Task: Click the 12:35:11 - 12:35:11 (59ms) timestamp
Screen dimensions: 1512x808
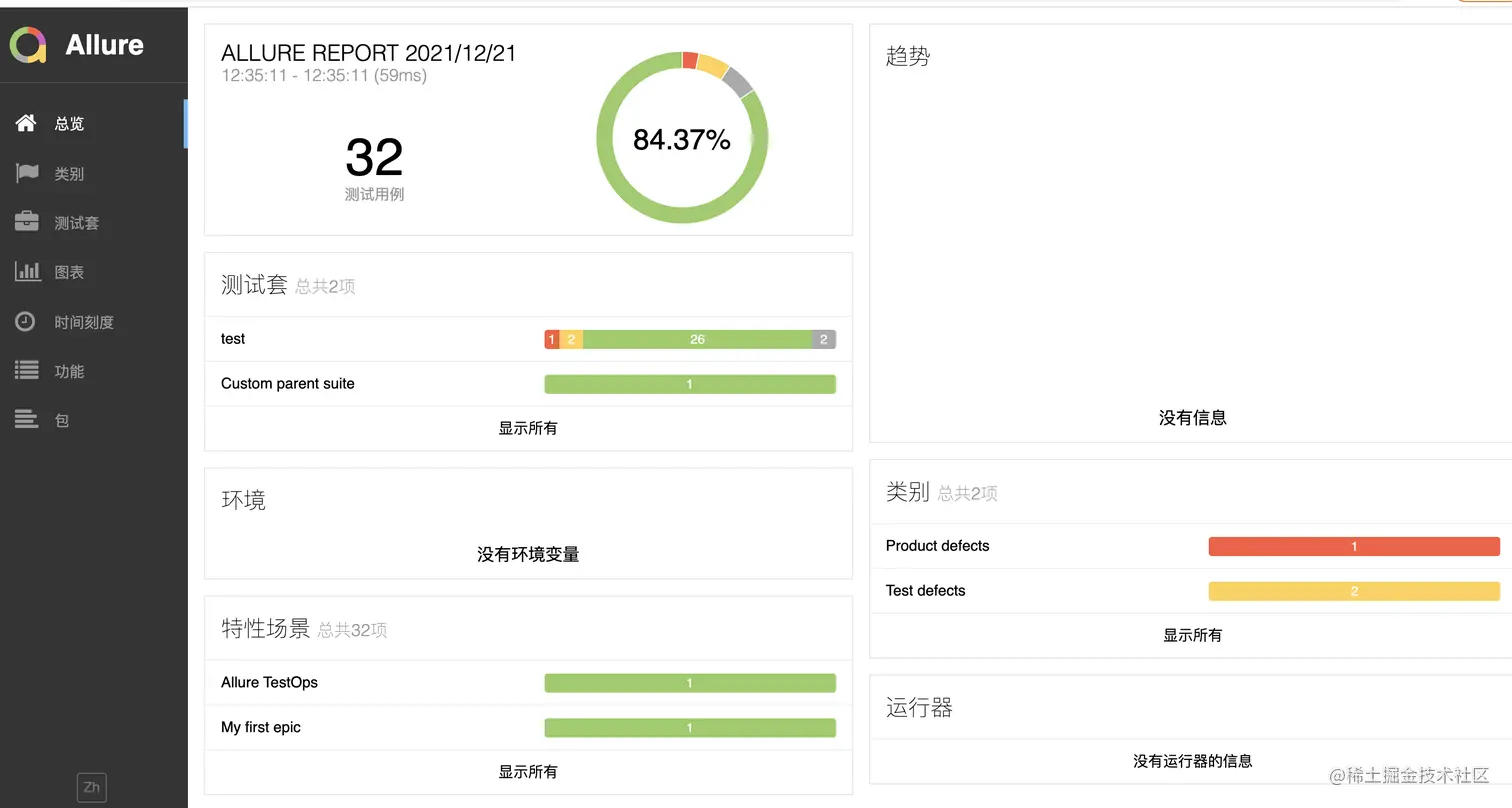Action: tap(324, 76)
